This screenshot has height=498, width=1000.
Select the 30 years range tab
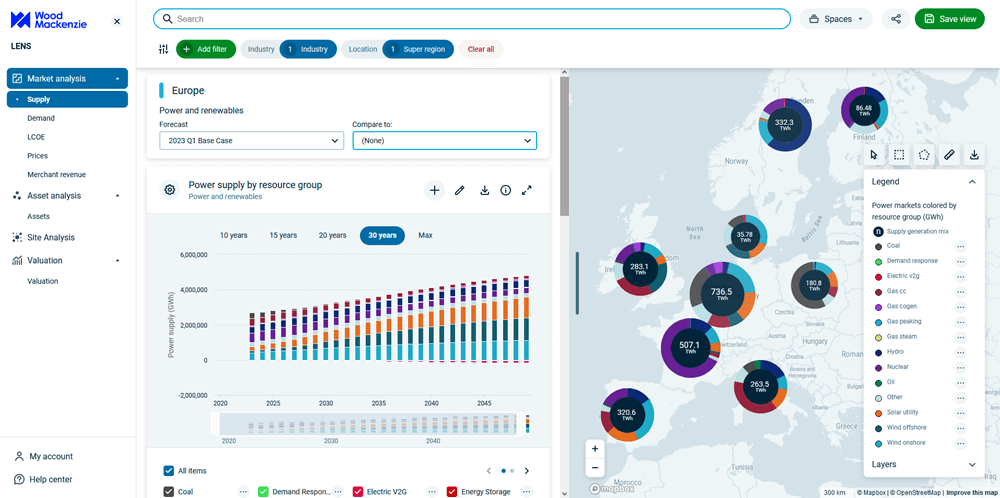(x=382, y=235)
